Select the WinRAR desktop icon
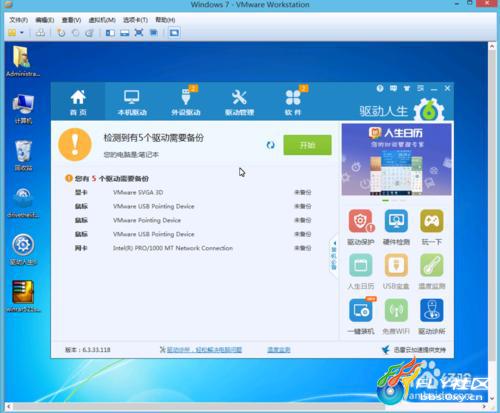Screen dimensions: 500x413 pyautogui.click(x=23, y=297)
